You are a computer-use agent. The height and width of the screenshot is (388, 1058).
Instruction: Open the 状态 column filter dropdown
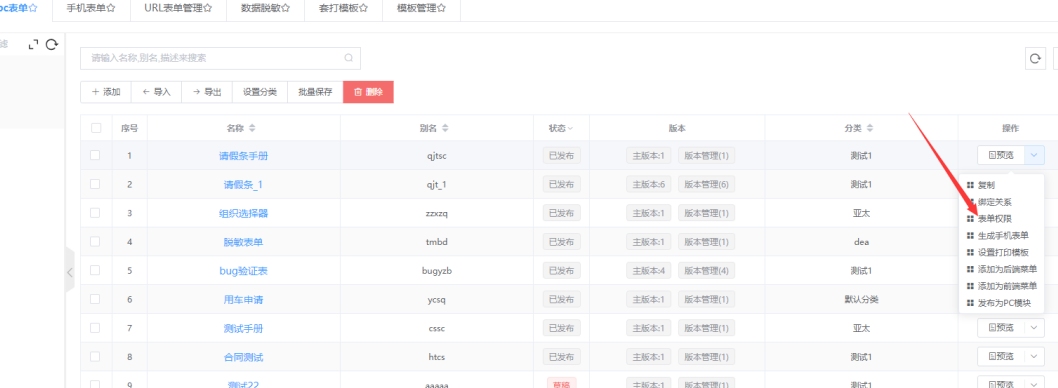570,128
